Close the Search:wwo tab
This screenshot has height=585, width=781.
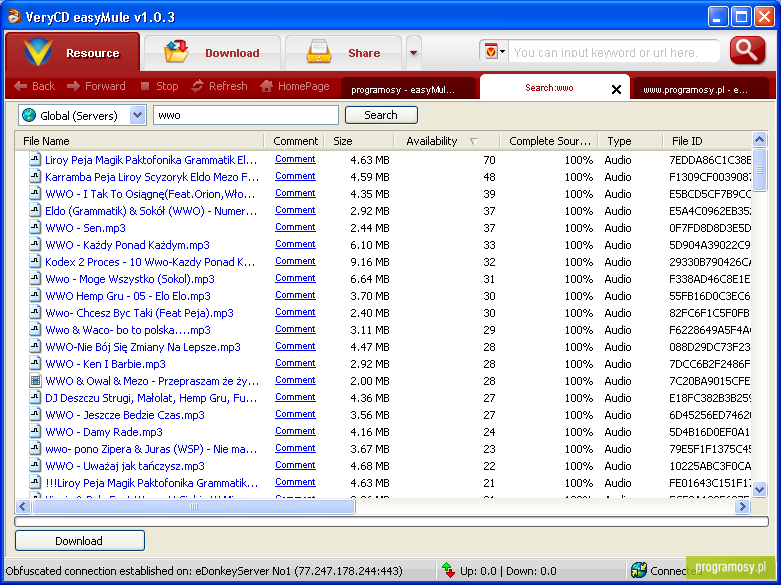pyautogui.click(x=616, y=89)
